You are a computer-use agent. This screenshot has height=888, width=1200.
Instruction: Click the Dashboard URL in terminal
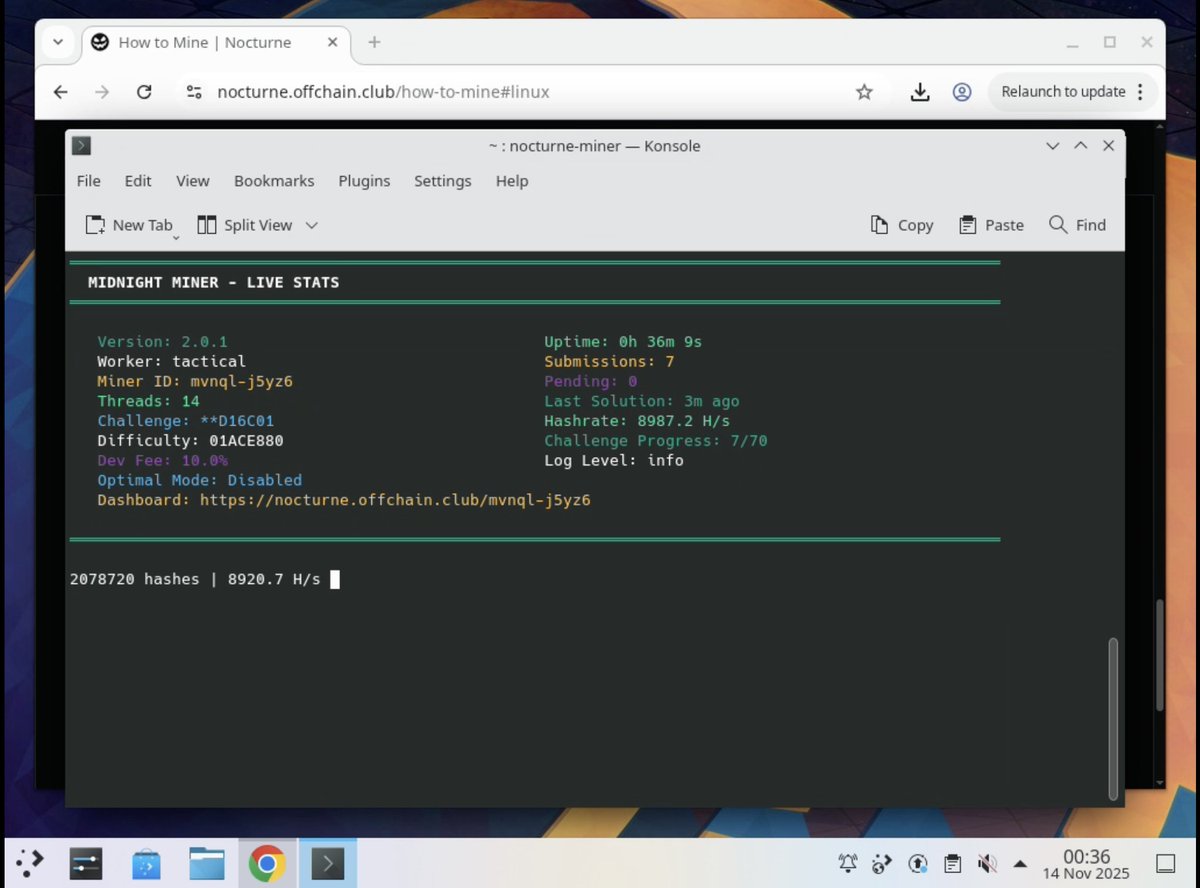click(x=395, y=500)
